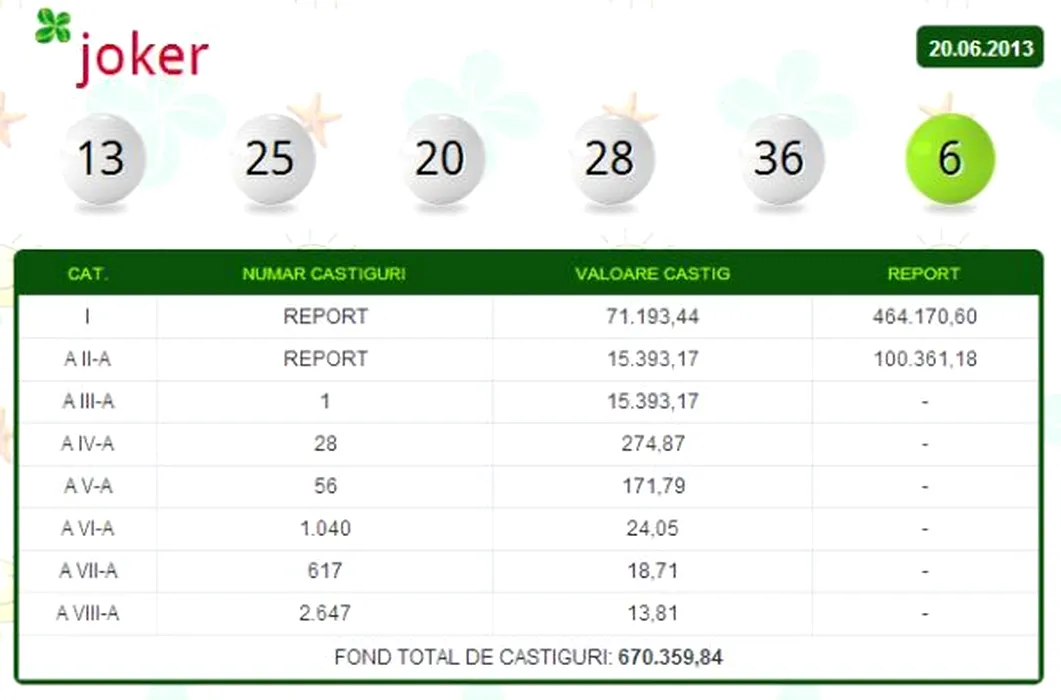Click the REPORT column header
Screen dimensions: 1061x700
click(x=923, y=274)
